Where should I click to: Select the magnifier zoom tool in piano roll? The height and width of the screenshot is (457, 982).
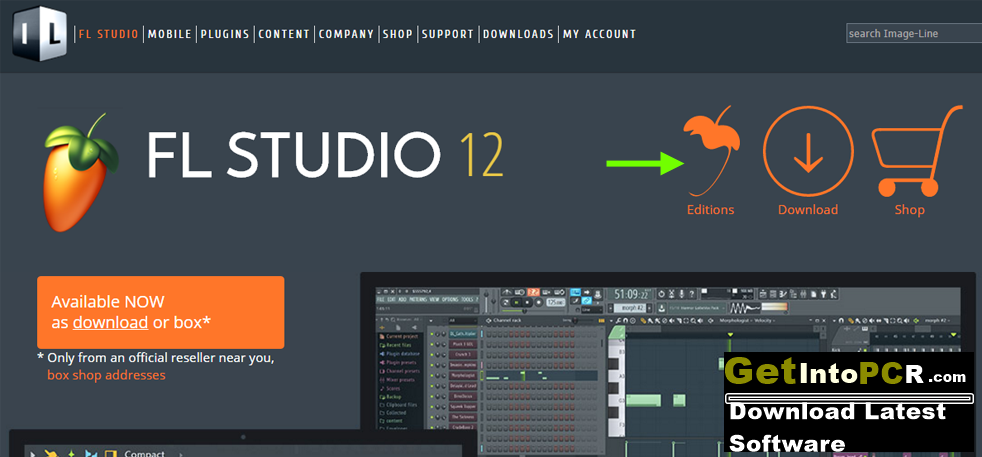693,321
